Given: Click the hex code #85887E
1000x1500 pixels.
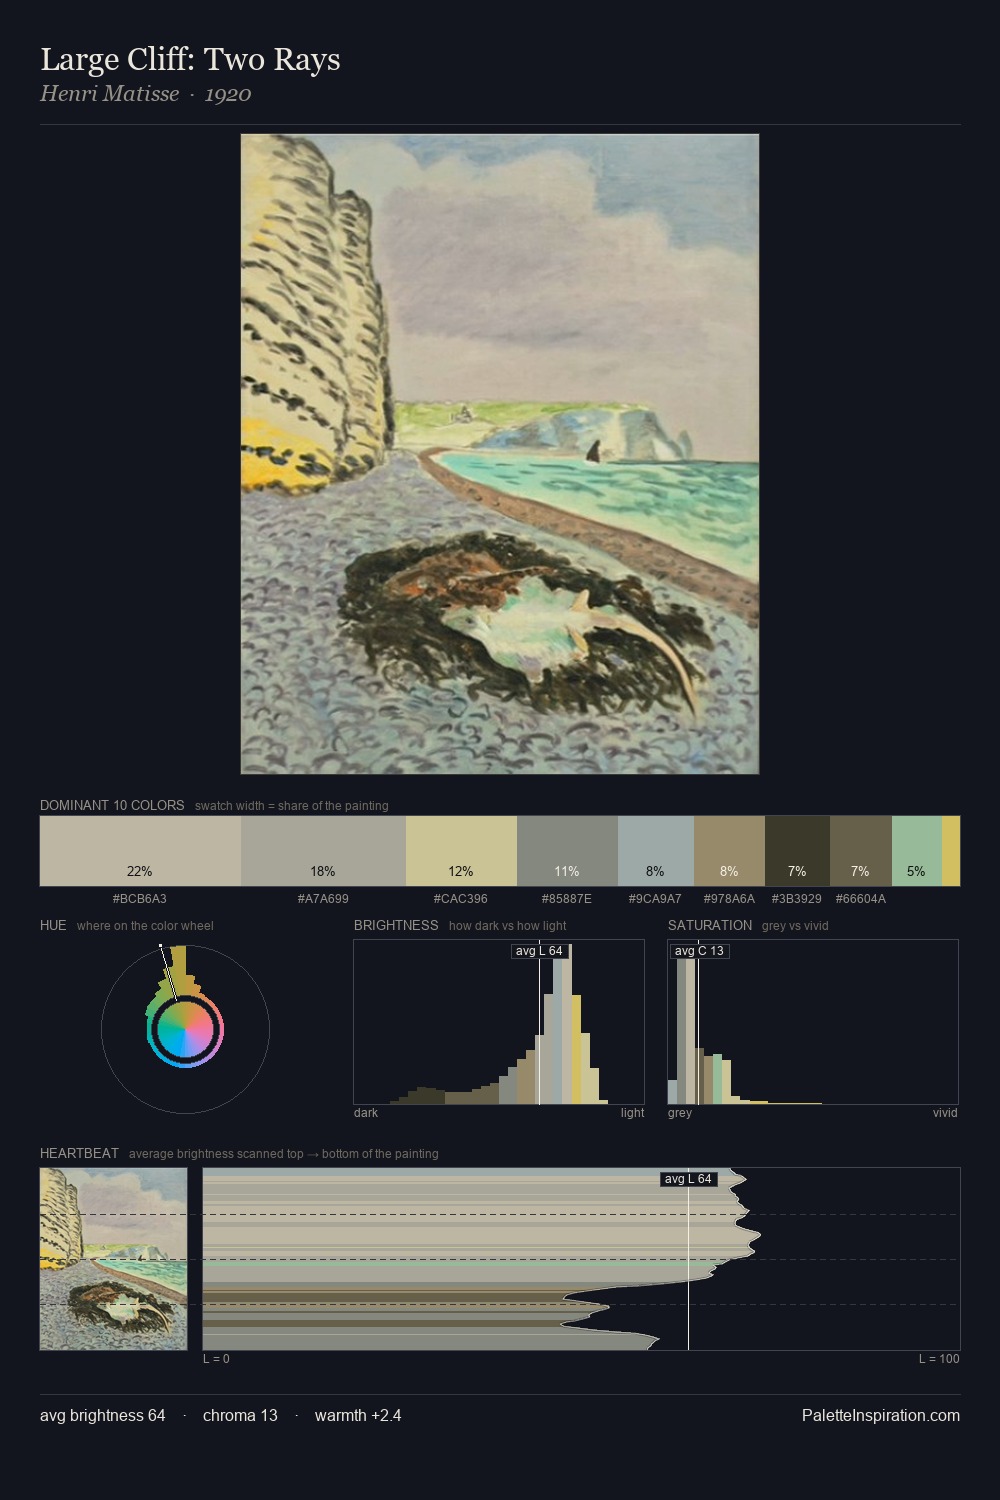Looking at the screenshot, I should click(x=567, y=899).
